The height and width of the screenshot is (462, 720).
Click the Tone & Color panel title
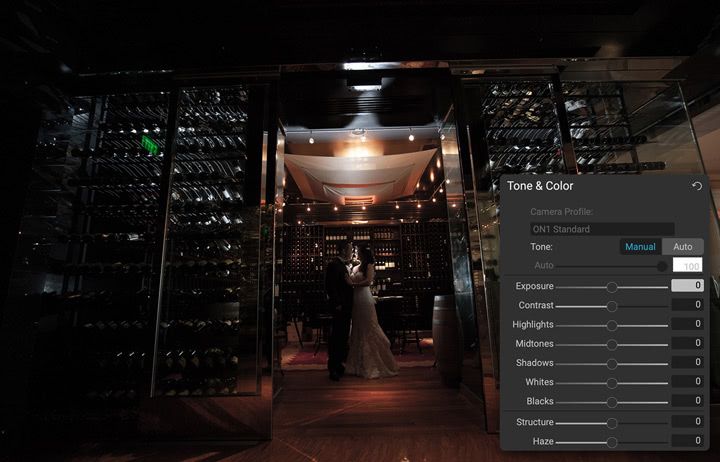pyautogui.click(x=540, y=186)
